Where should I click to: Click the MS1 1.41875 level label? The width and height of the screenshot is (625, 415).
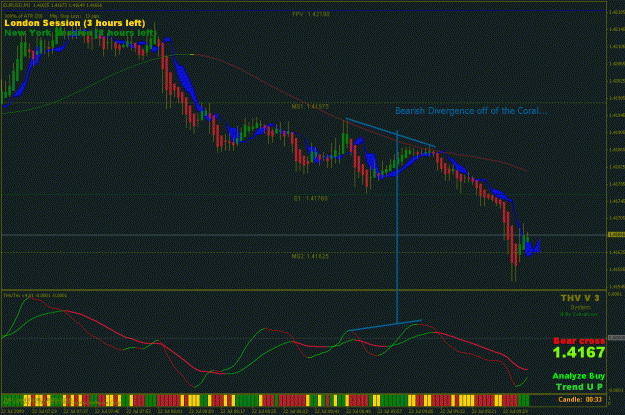[310, 106]
